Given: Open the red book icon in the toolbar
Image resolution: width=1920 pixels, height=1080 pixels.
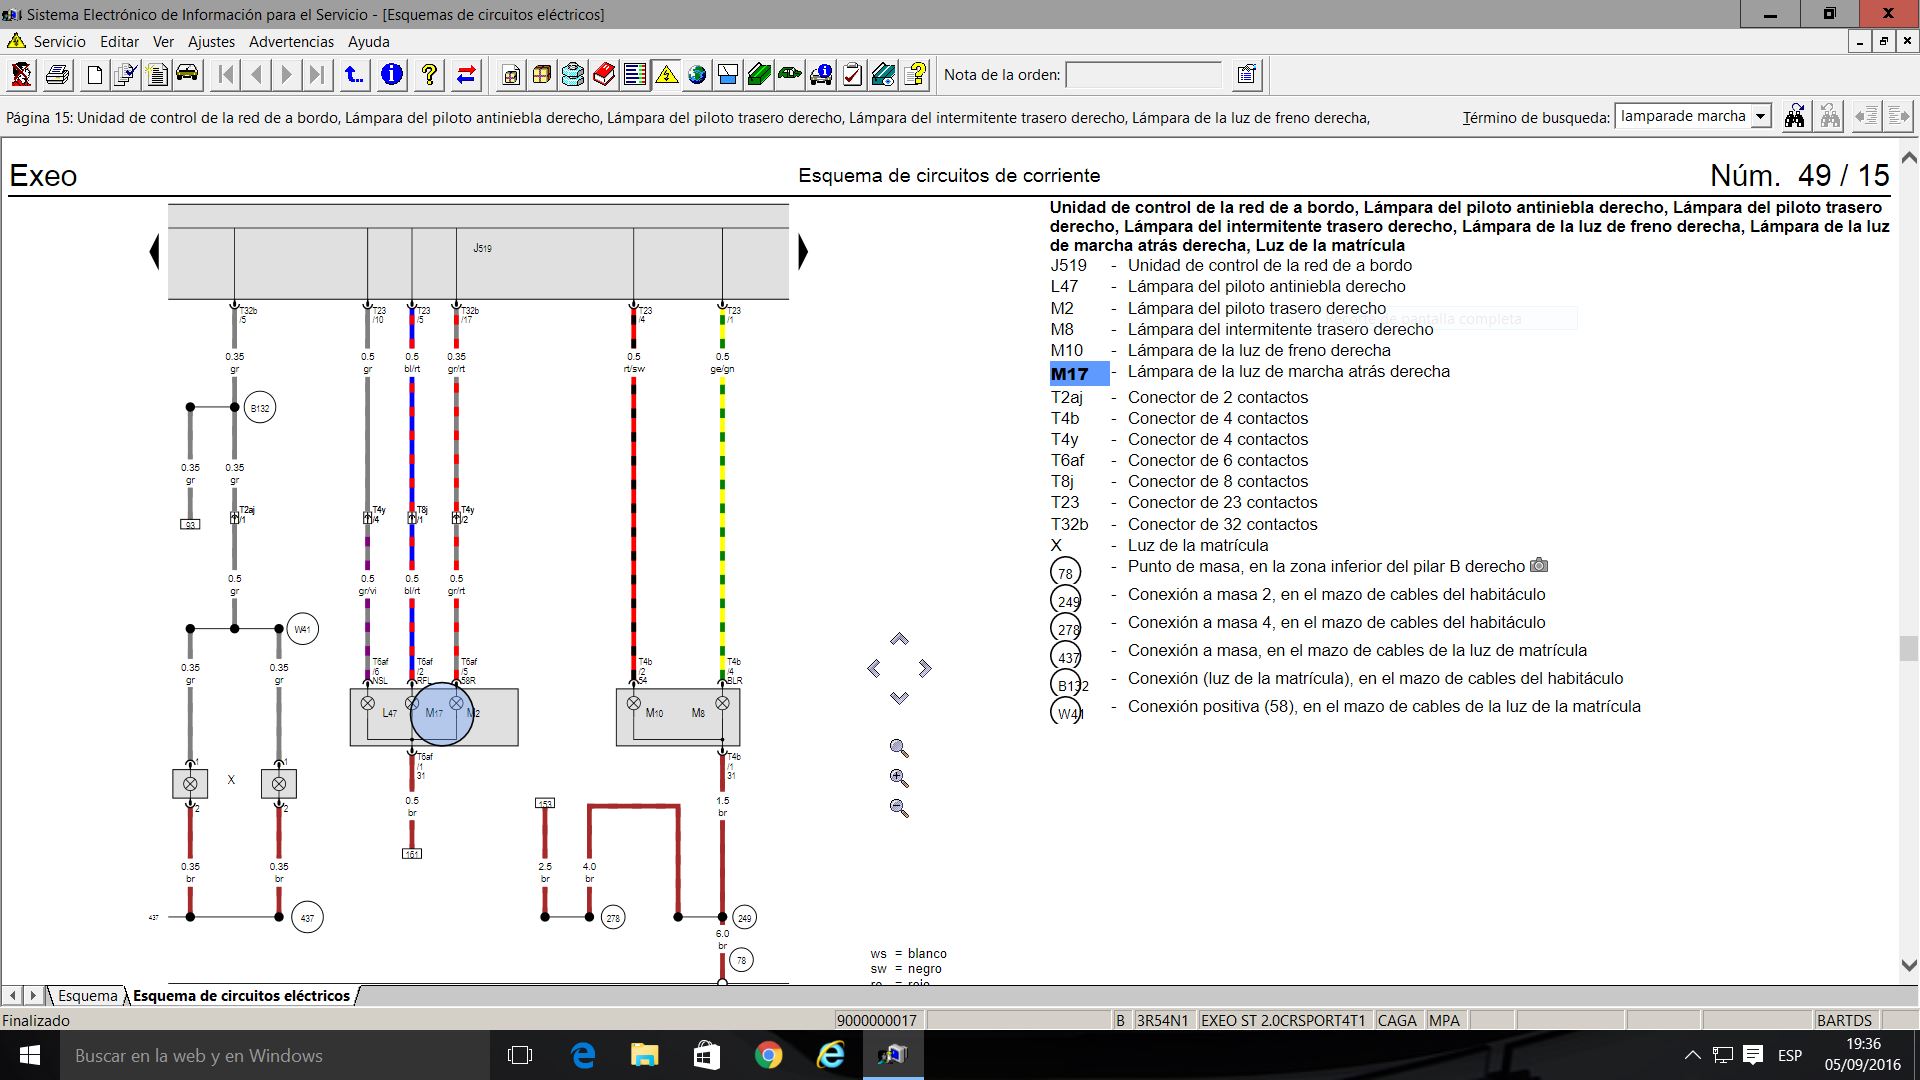Looking at the screenshot, I should point(604,75).
